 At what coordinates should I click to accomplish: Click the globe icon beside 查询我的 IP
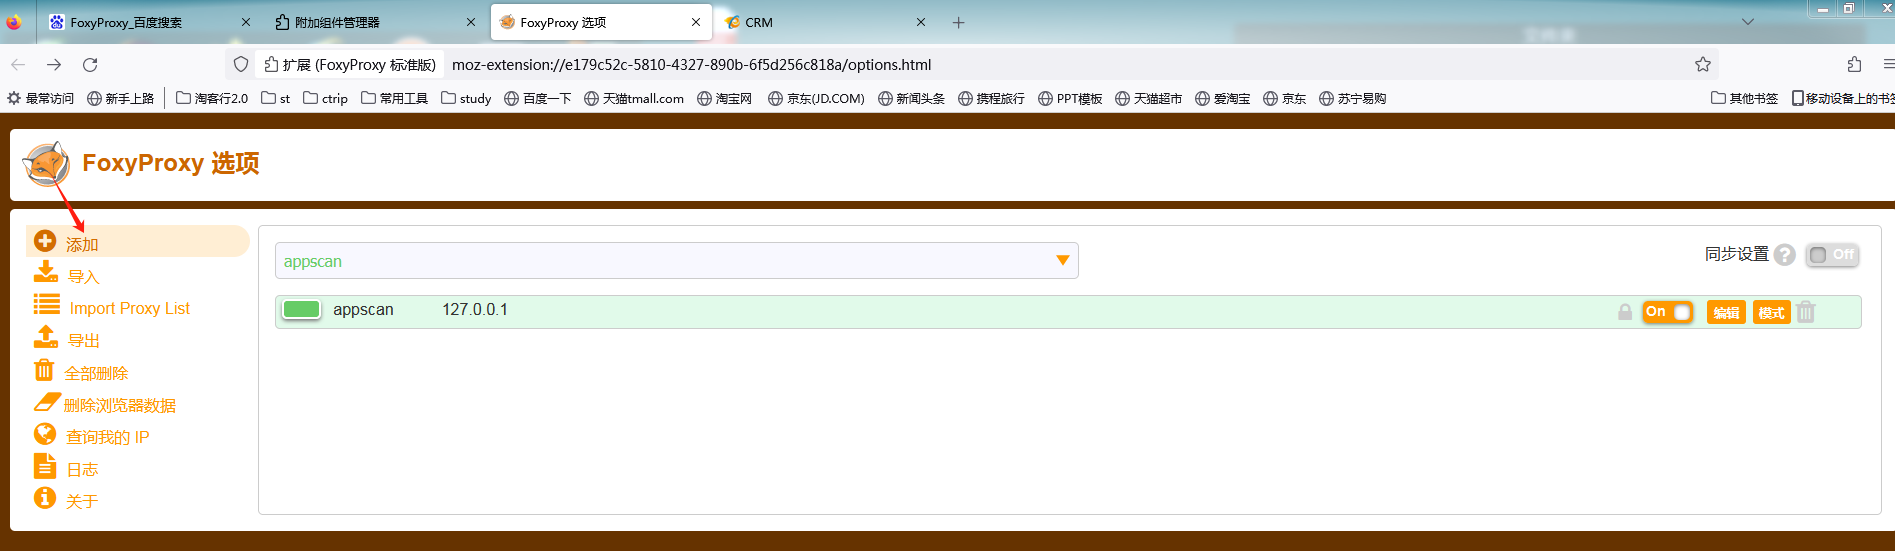(x=45, y=433)
